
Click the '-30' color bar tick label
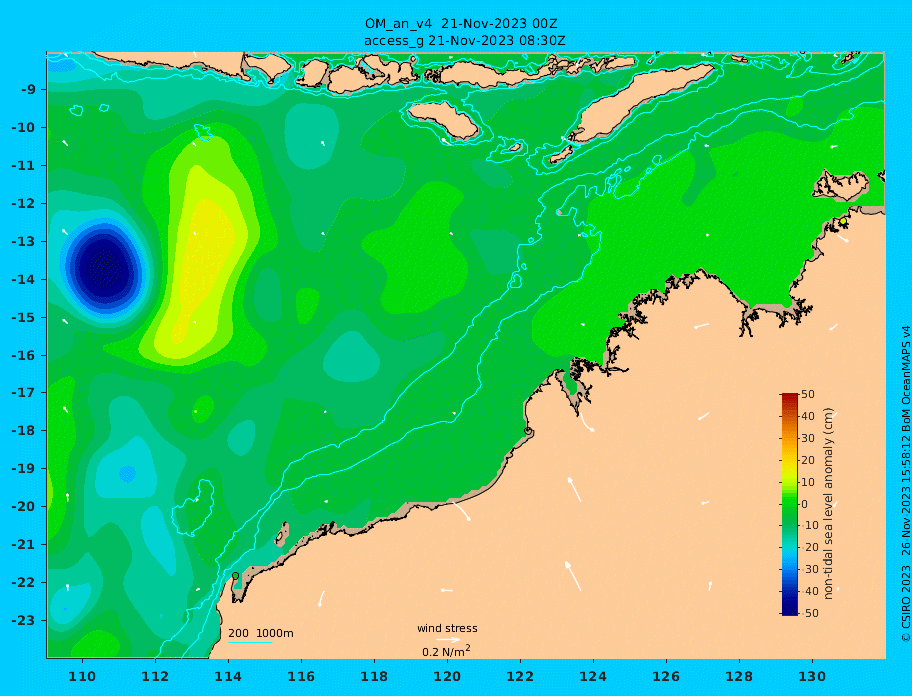pos(809,569)
